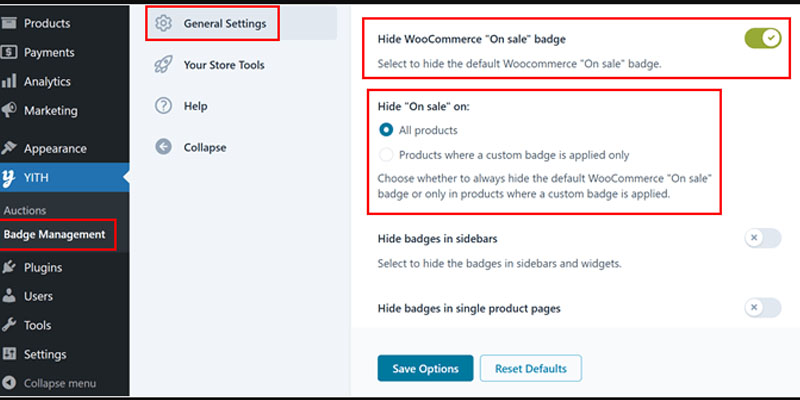Click the Save Options button
The image size is (800, 400).
click(x=426, y=368)
